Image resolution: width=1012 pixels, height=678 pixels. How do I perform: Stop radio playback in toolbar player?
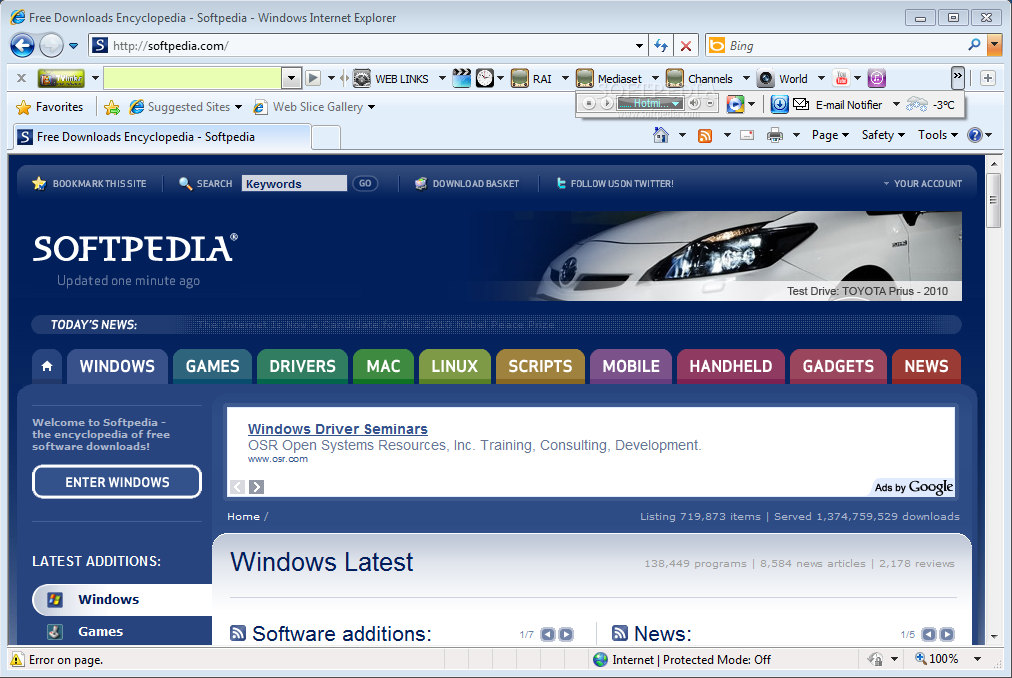[x=589, y=103]
